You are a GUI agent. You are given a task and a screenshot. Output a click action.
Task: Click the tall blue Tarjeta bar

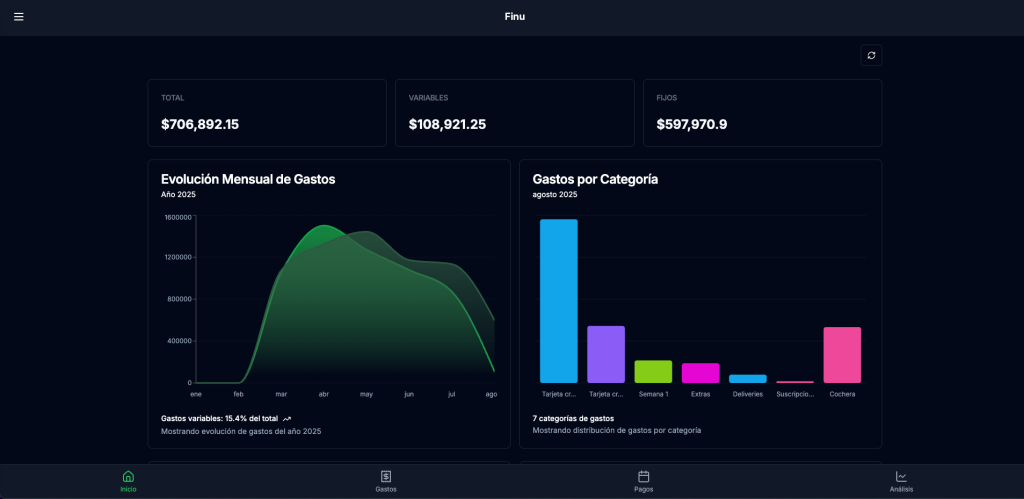[x=559, y=300]
